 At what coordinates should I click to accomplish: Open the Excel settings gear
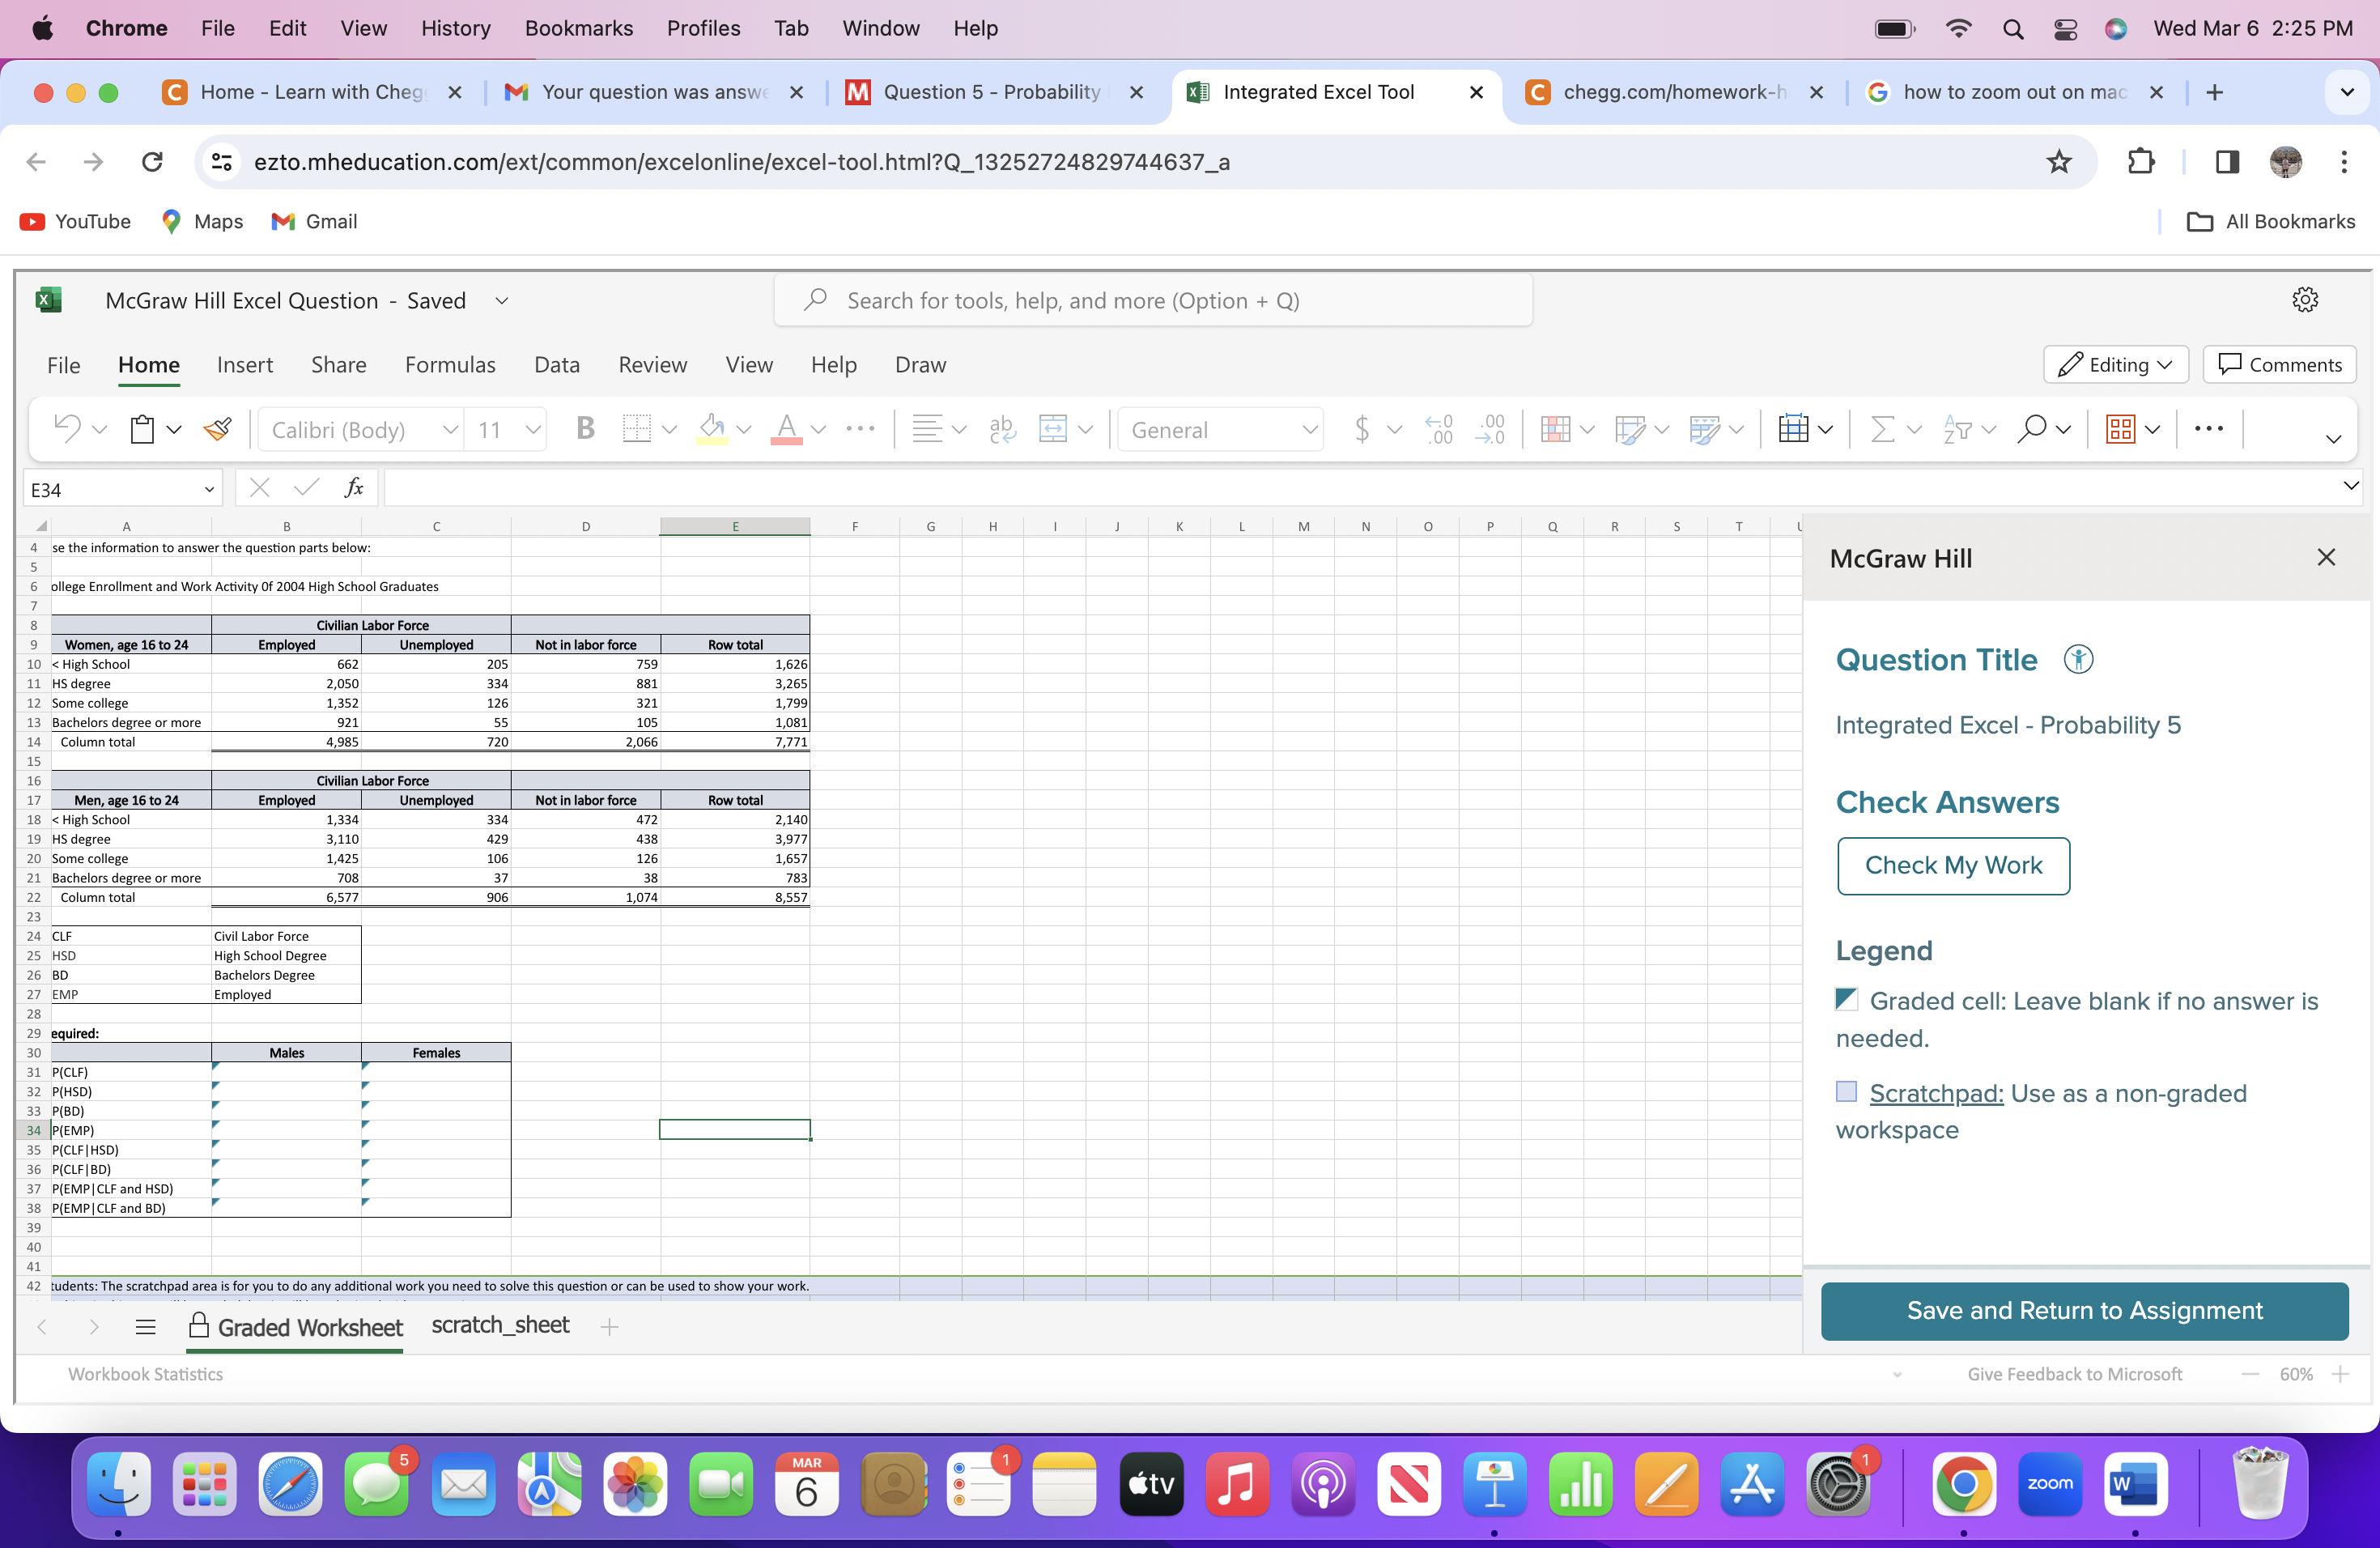2305,300
